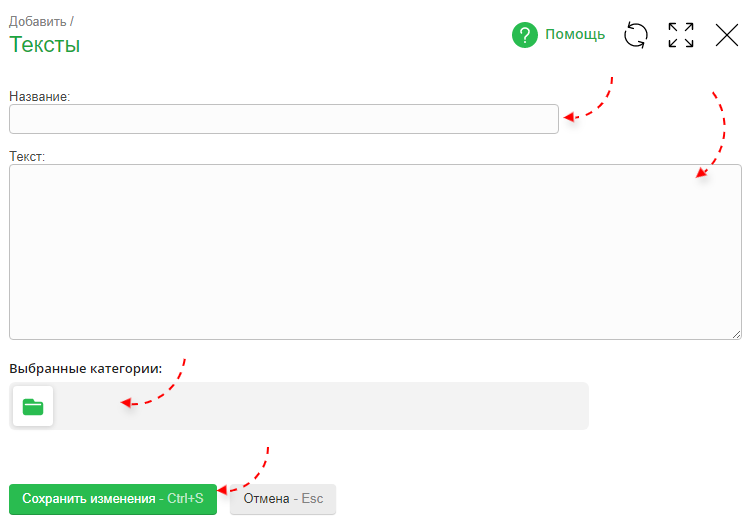Screen dimensions: 753x529
Task: Click the textarea resize grip corner
Action: (736, 334)
